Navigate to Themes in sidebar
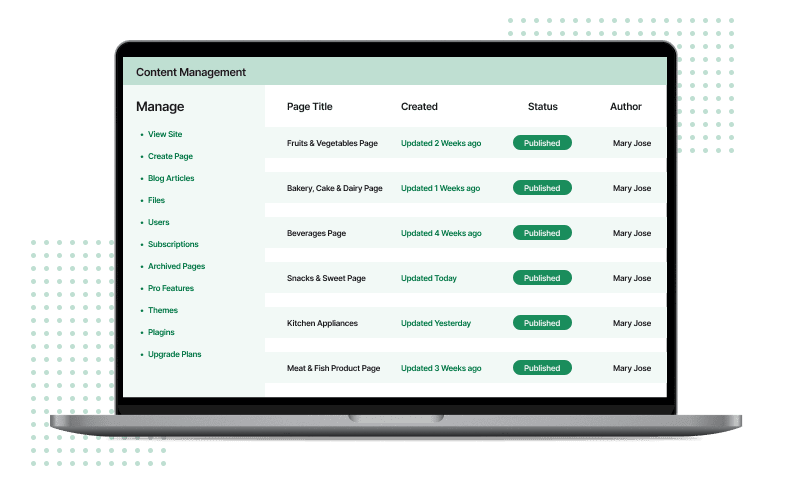 [163, 310]
